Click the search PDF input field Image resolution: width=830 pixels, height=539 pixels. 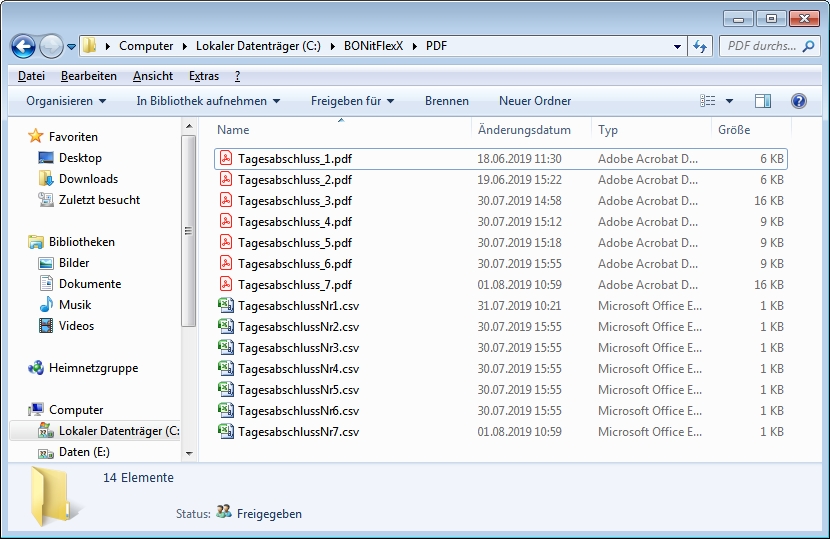(761, 47)
